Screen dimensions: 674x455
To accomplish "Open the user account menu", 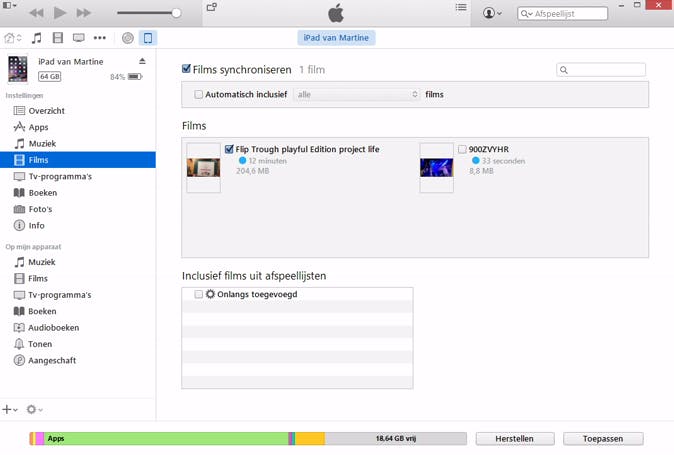I will (492, 13).
